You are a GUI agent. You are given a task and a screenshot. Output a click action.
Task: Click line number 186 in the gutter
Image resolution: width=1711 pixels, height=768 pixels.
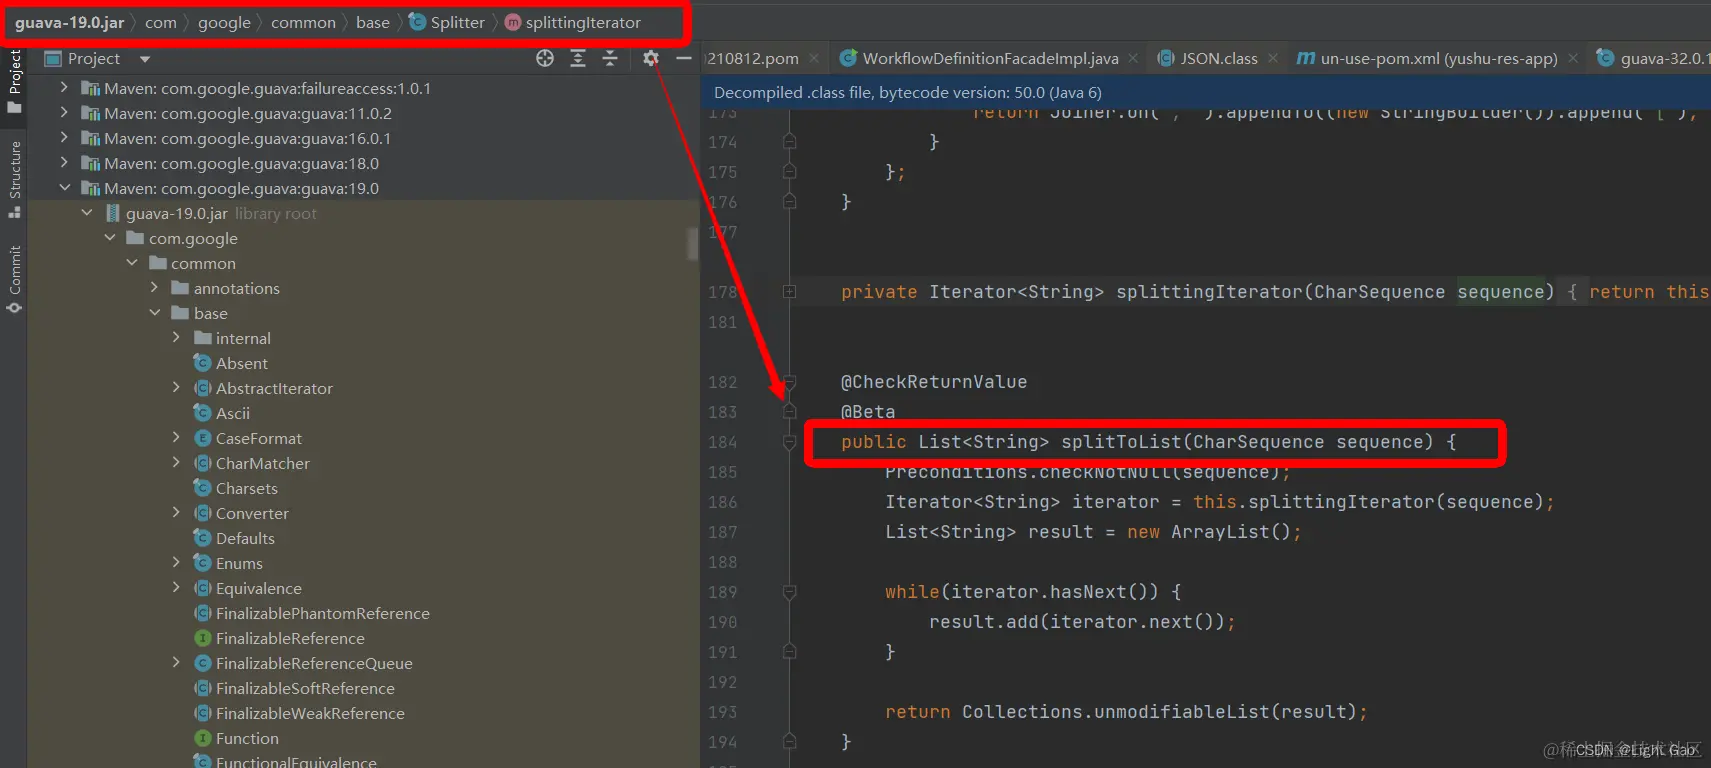tap(723, 502)
